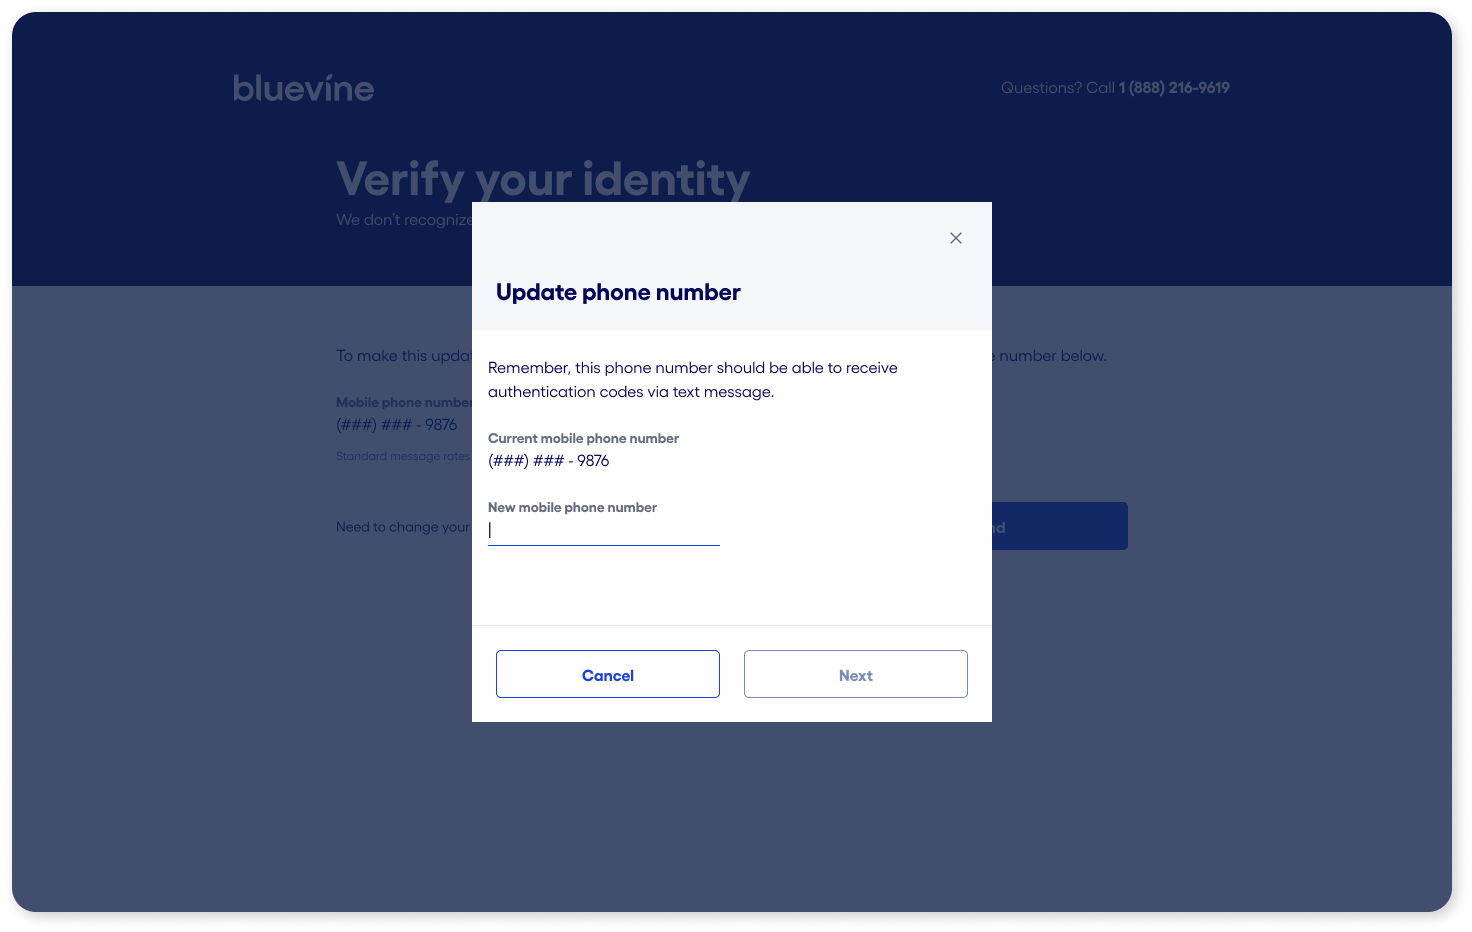
Task: Click the bluevine logo
Action: 303,88
